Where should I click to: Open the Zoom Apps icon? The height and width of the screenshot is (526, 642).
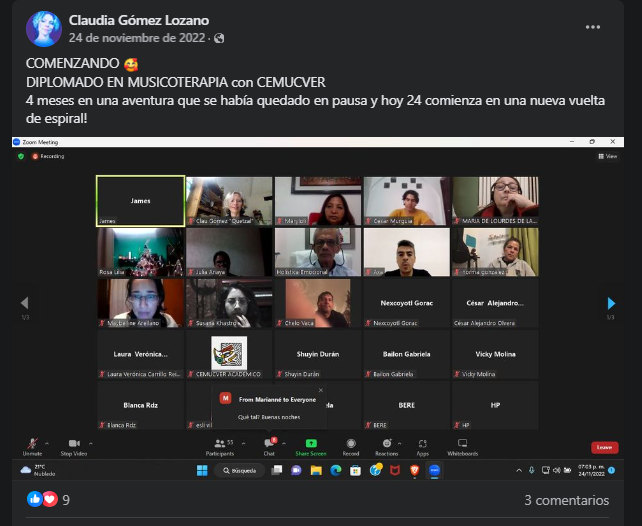(423, 443)
